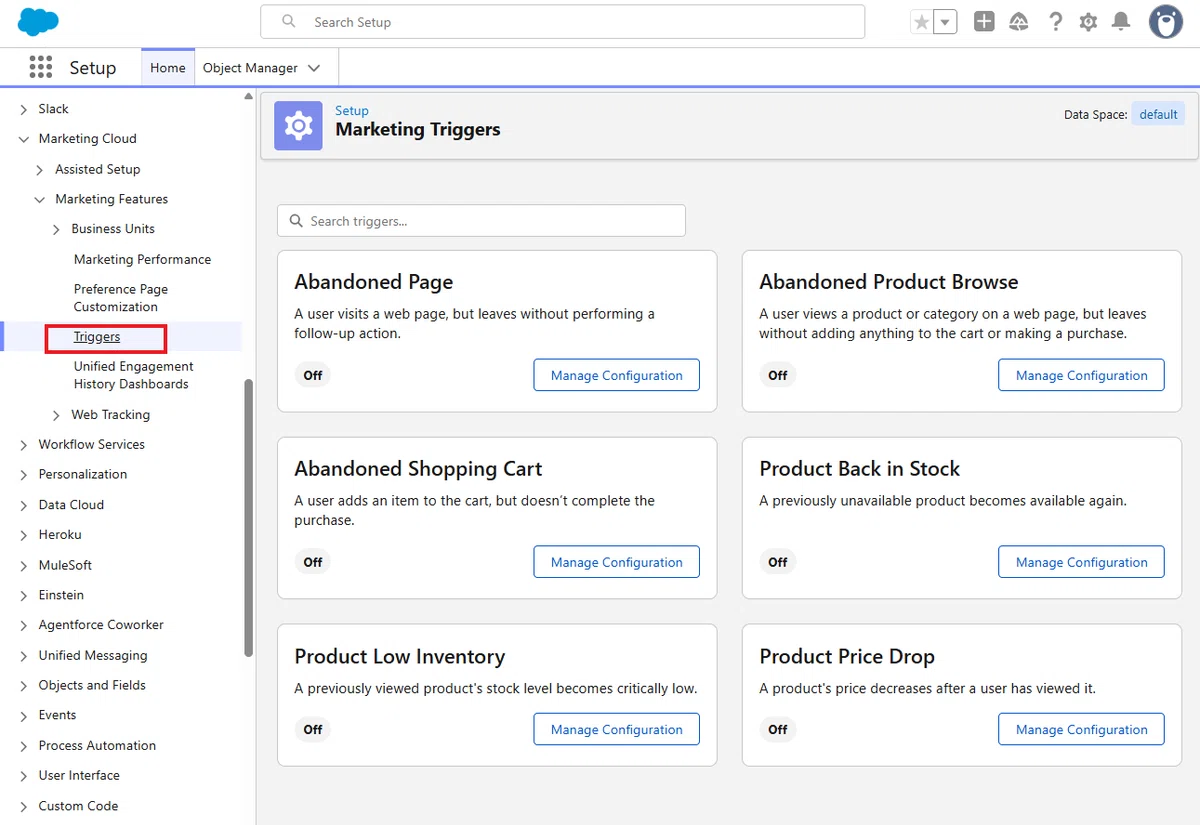Open Preference Page Customization in sidebar
Image resolution: width=1200 pixels, height=825 pixels.
121,298
